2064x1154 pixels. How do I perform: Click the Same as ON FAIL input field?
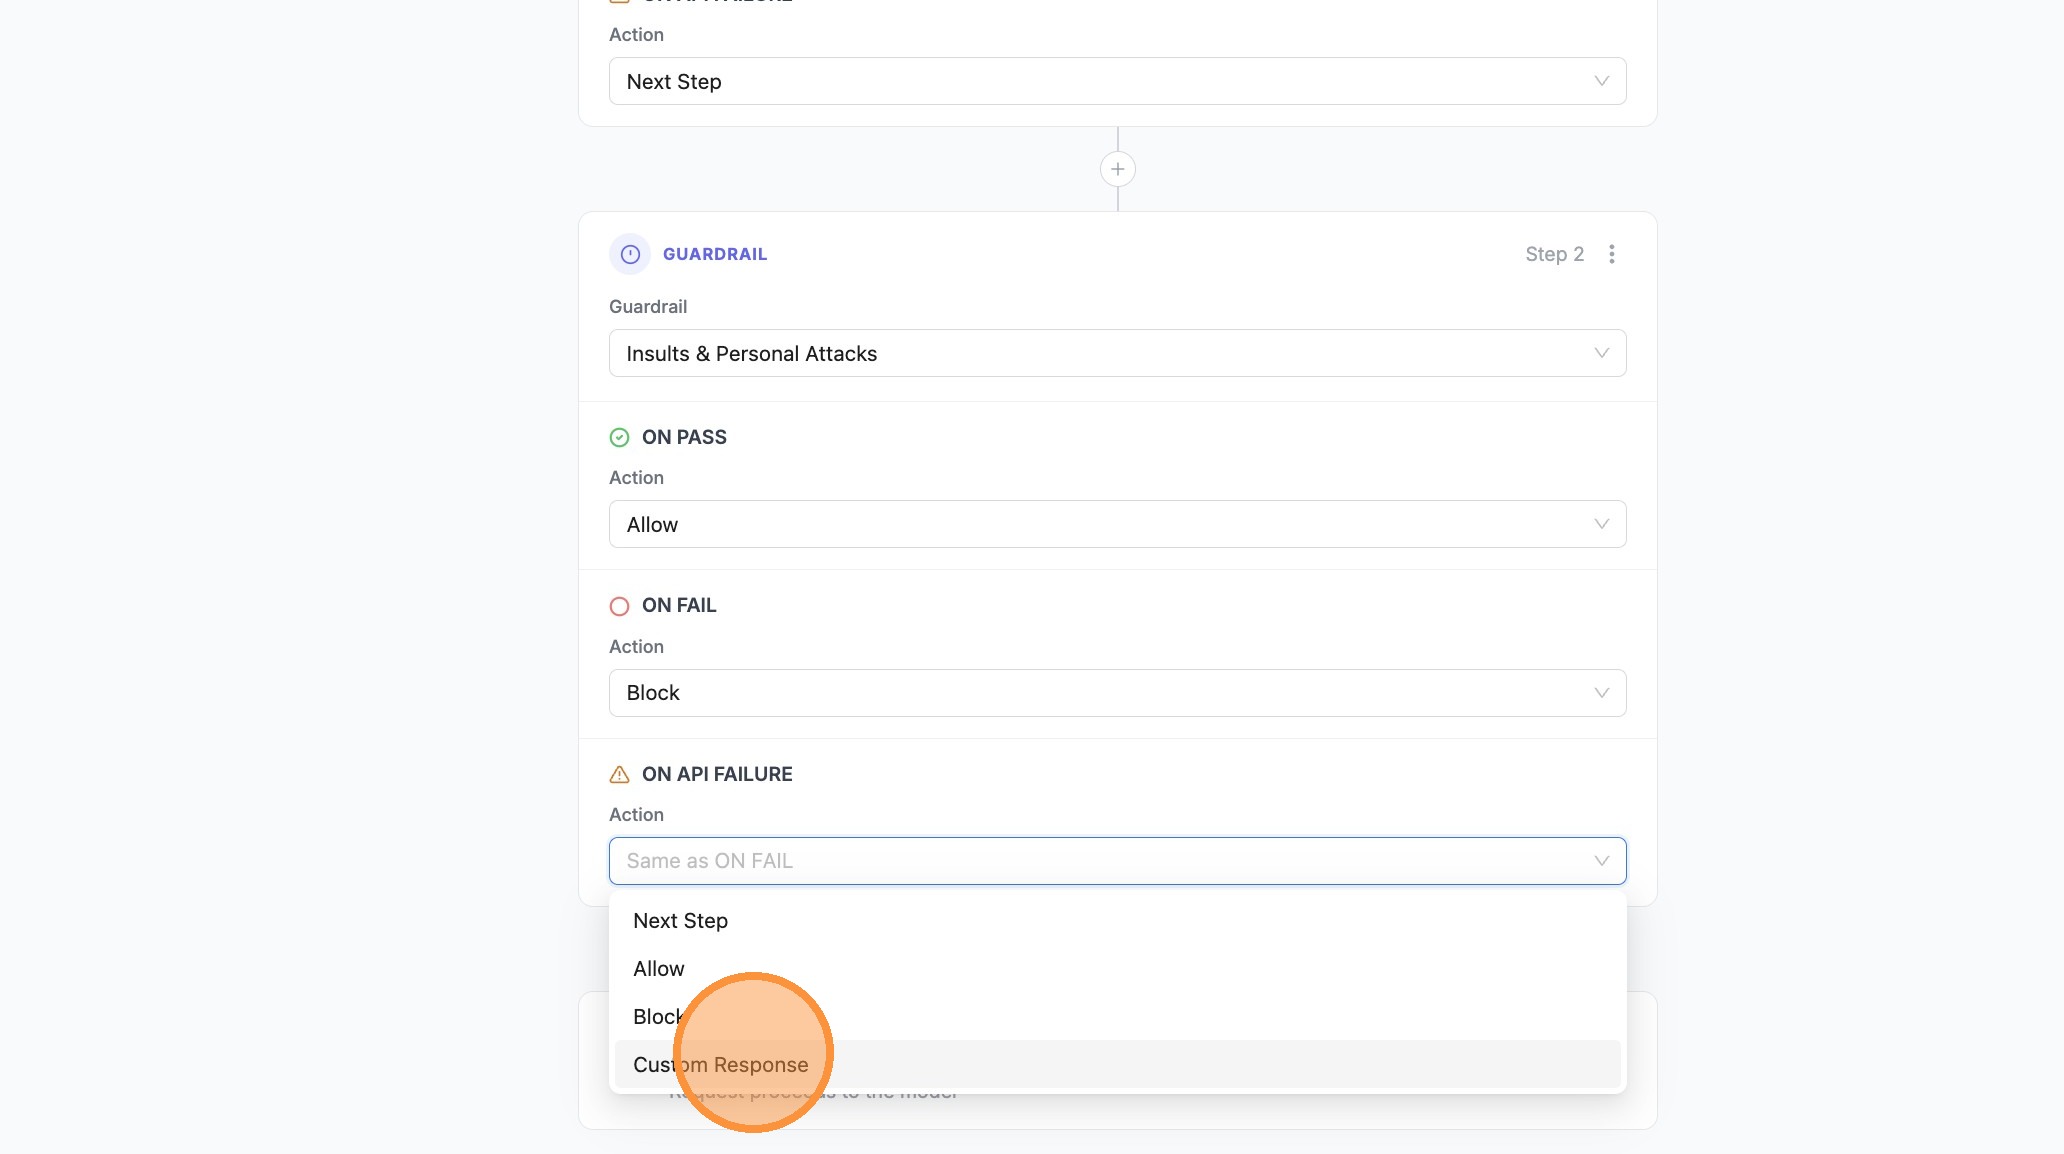(x=1100, y=861)
